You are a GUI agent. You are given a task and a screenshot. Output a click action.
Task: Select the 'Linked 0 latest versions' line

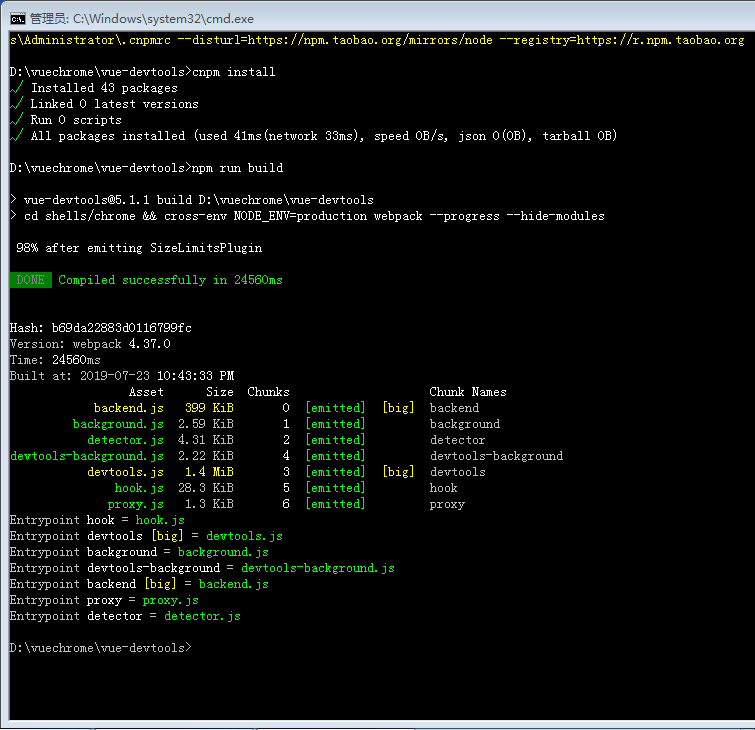(x=115, y=104)
